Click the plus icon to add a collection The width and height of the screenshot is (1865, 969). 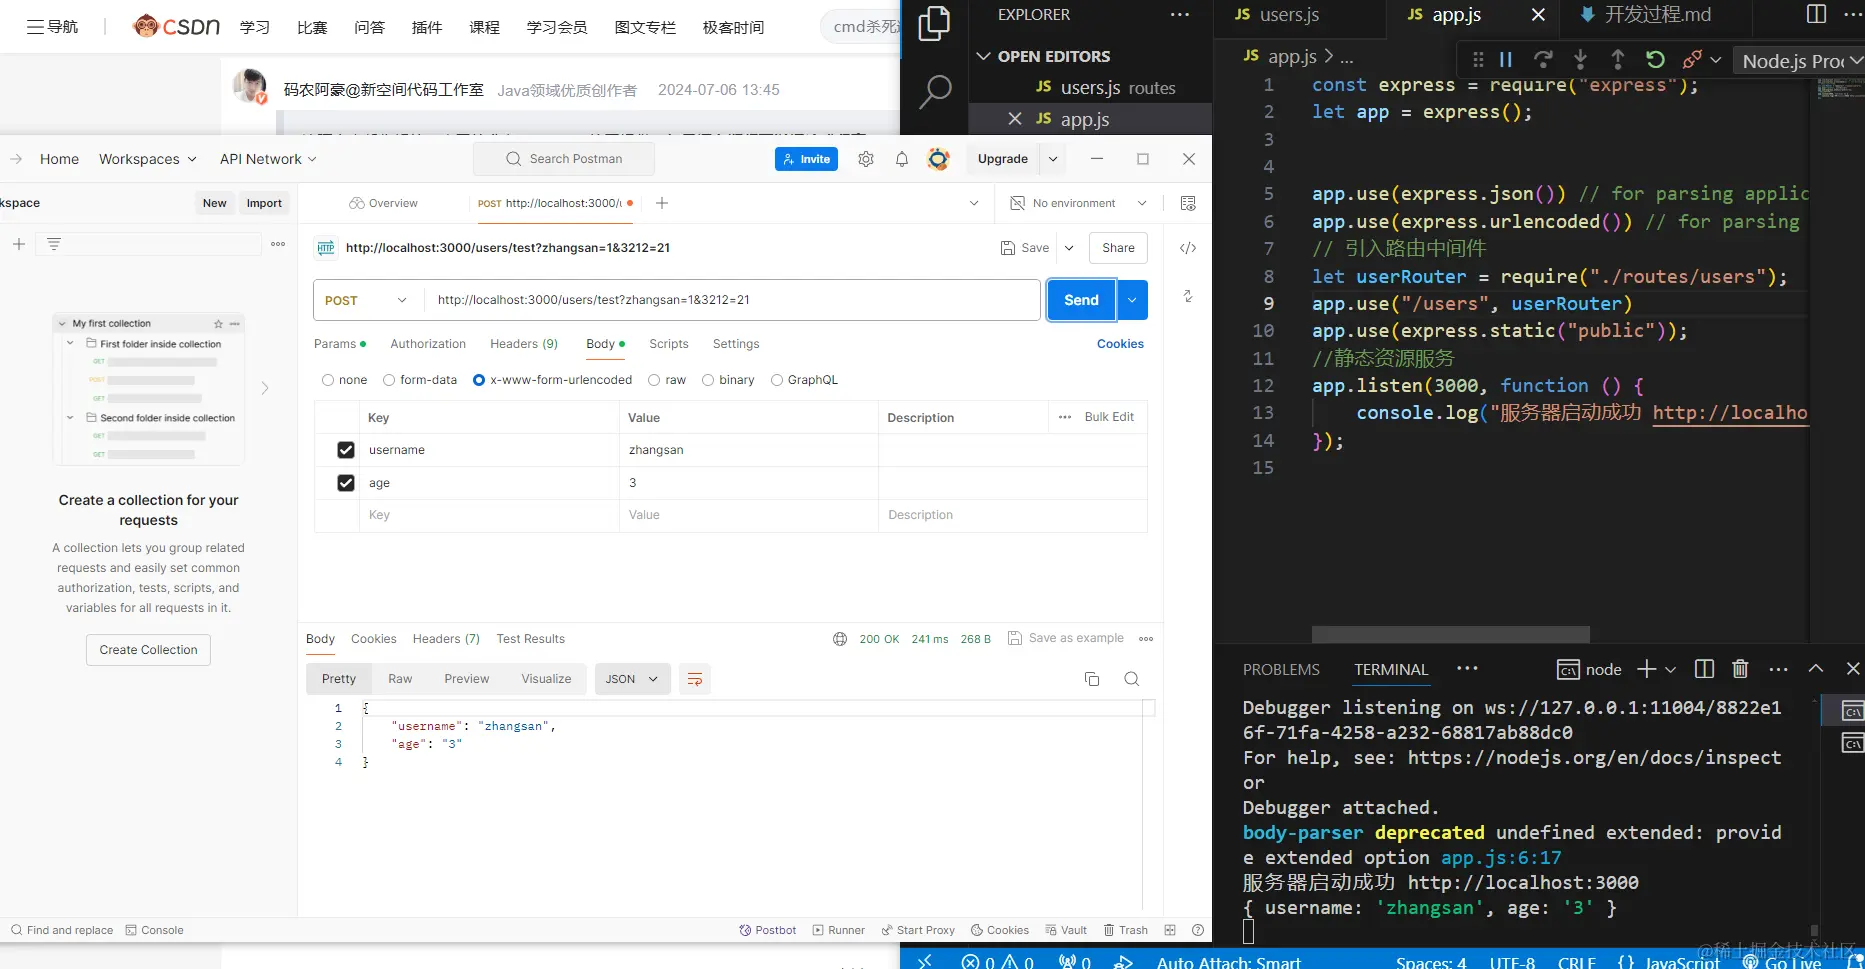click(x=19, y=244)
